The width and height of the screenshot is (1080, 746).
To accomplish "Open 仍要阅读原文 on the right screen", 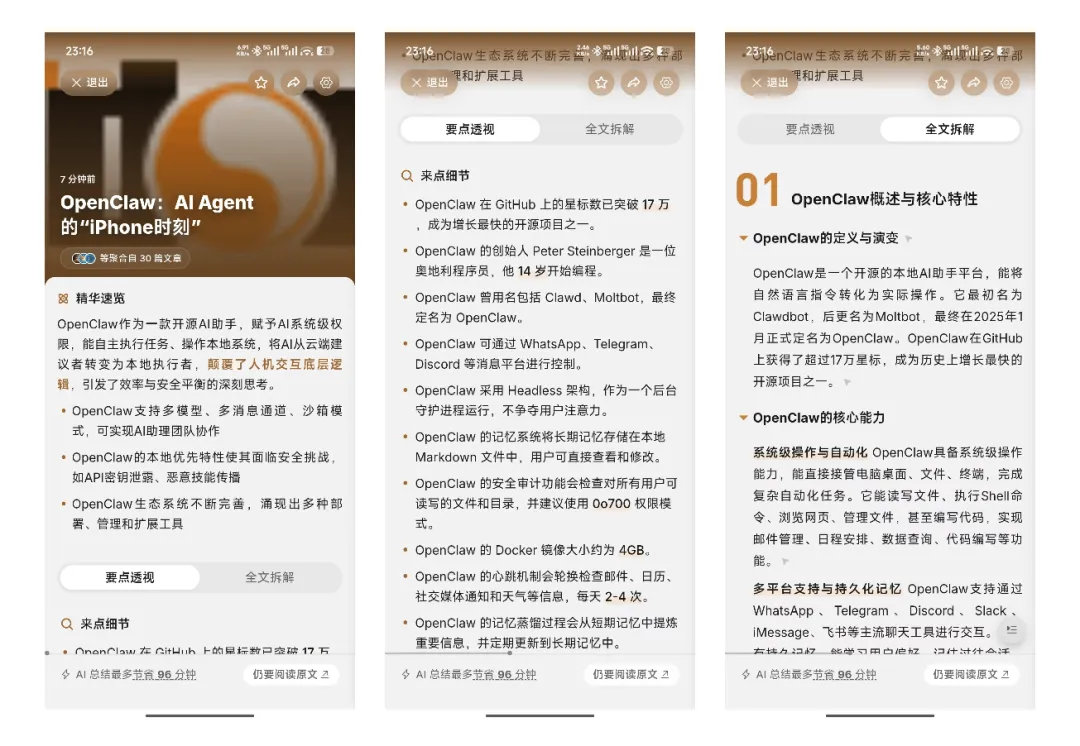I will (970, 674).
